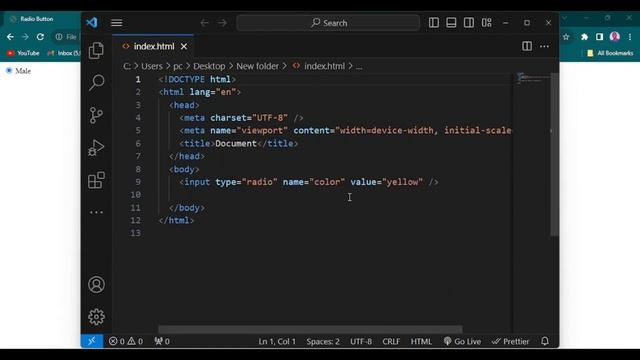The image size is (640, 360).
Task: Toggle the secondary side bar layout icon
Action: [469, 22]
